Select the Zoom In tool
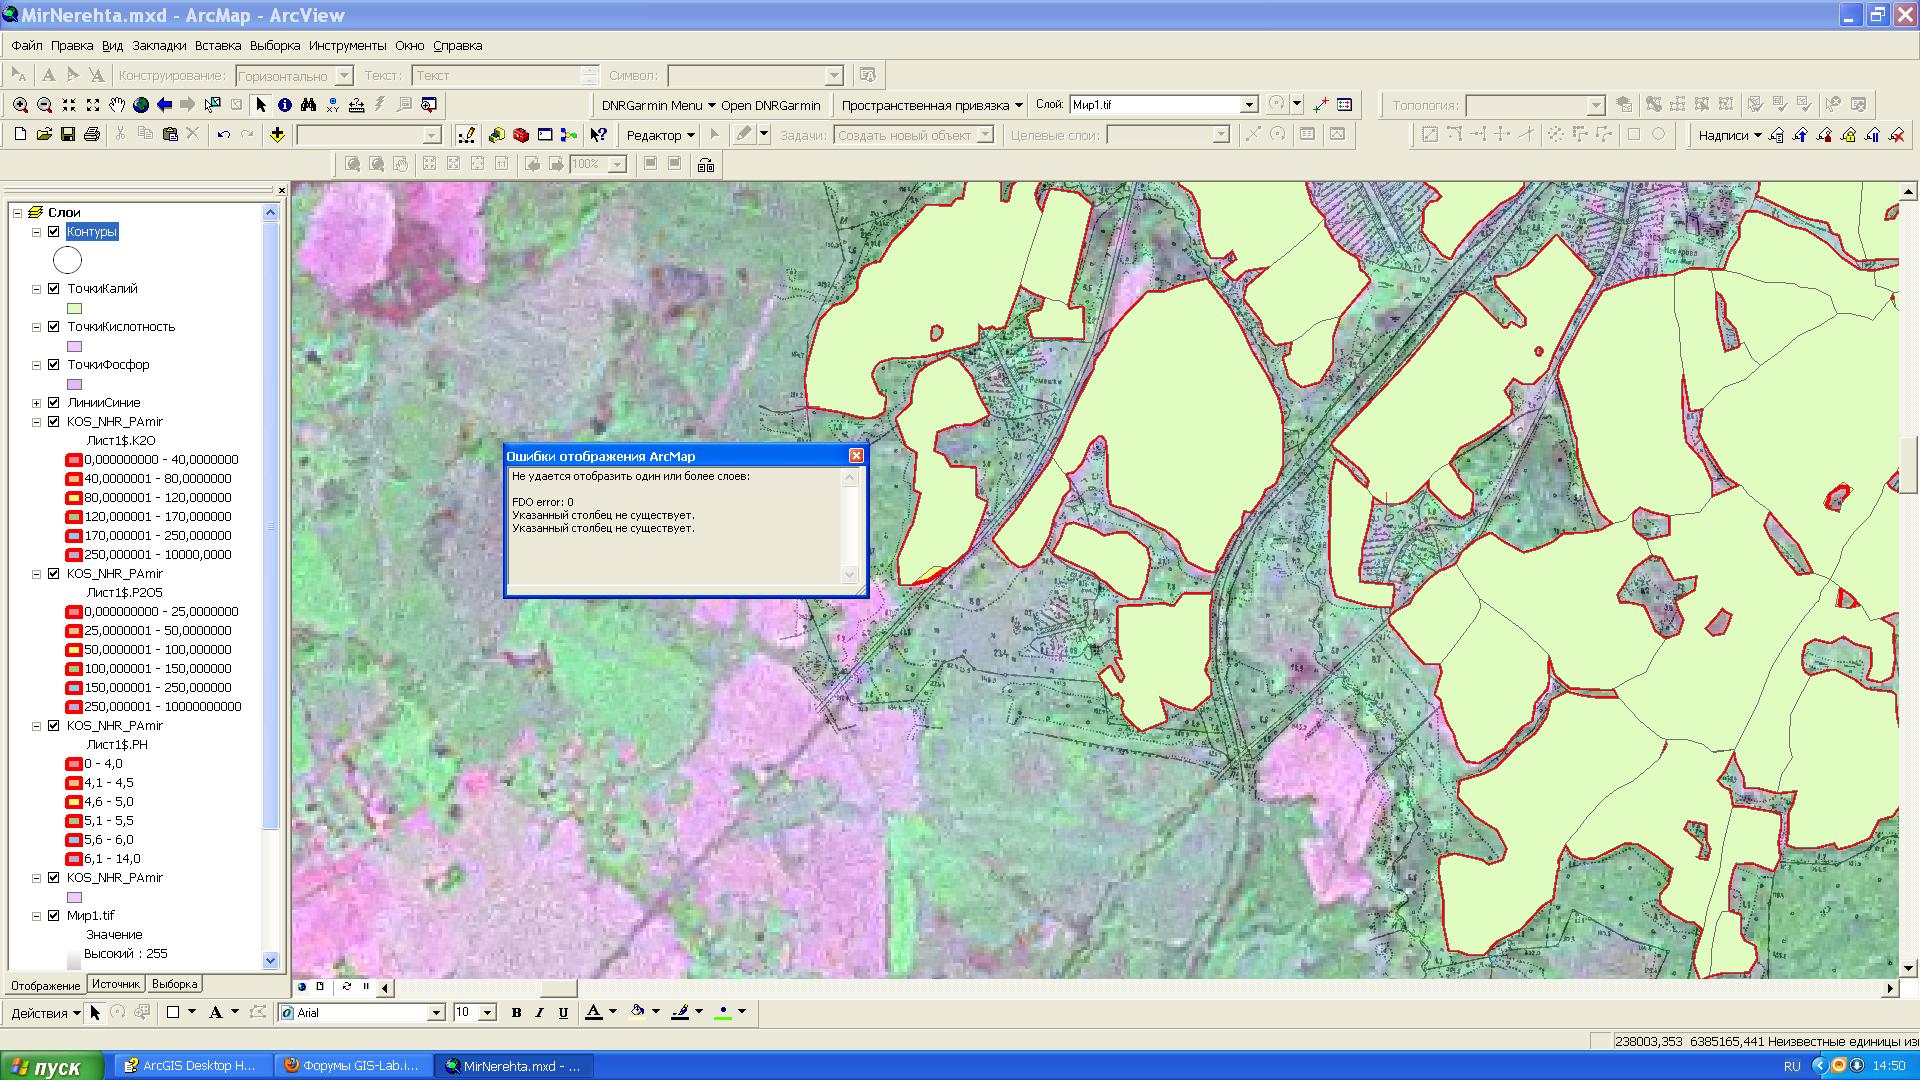This screenshot has height=1080, width=1920. [20, 105]
